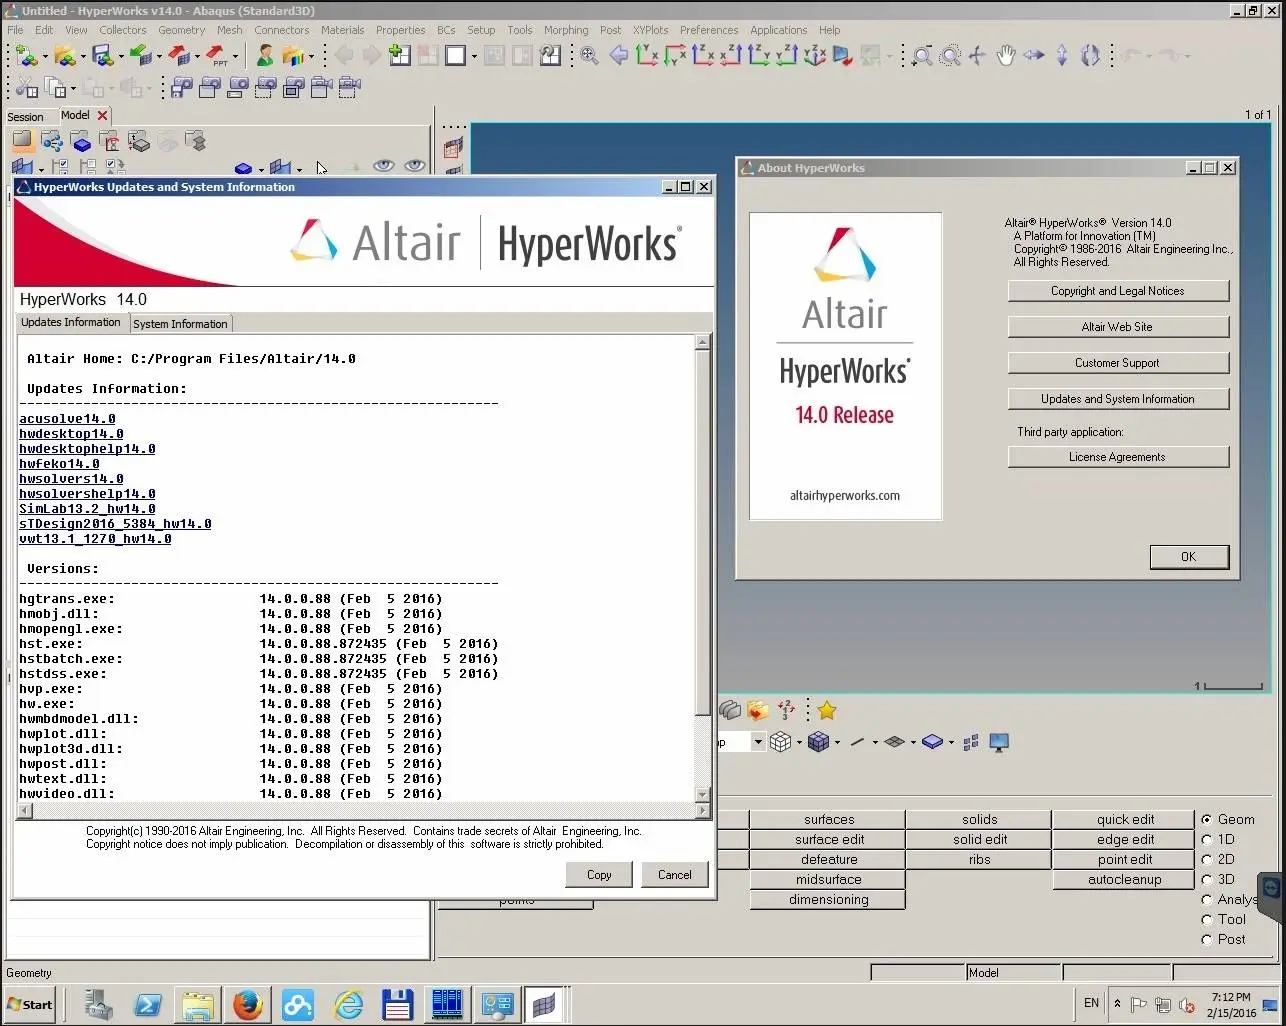The height and width of the screenshot is (1026, 1286).
Task: Click the acusolve14.0 update link
Action: [x=67, y=419]
